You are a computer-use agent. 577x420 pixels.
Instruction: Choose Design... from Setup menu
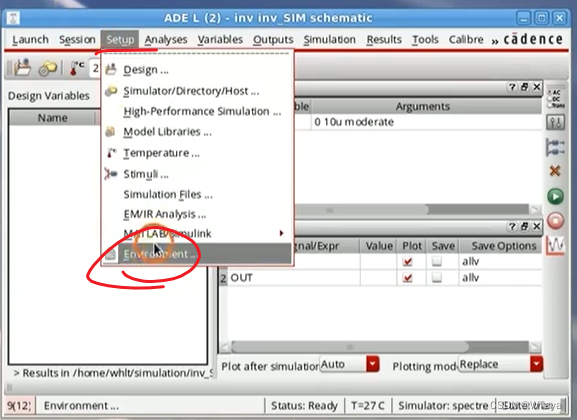(x=197, y=70)
